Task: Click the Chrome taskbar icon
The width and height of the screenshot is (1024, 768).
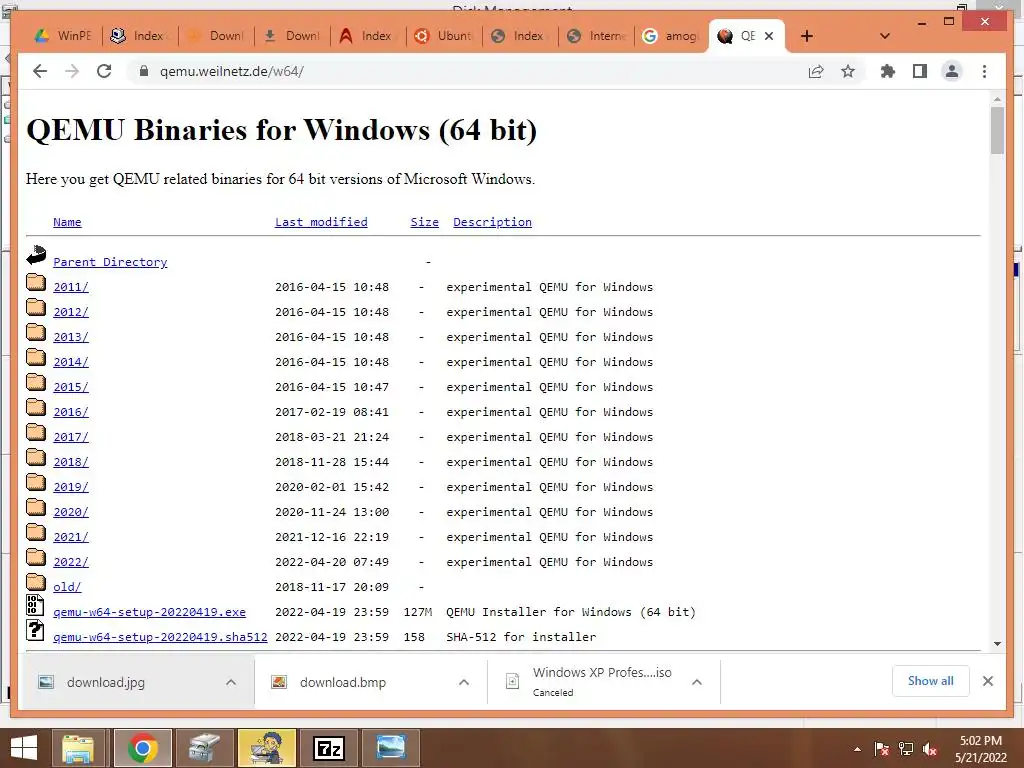Action: coord(142,748)
